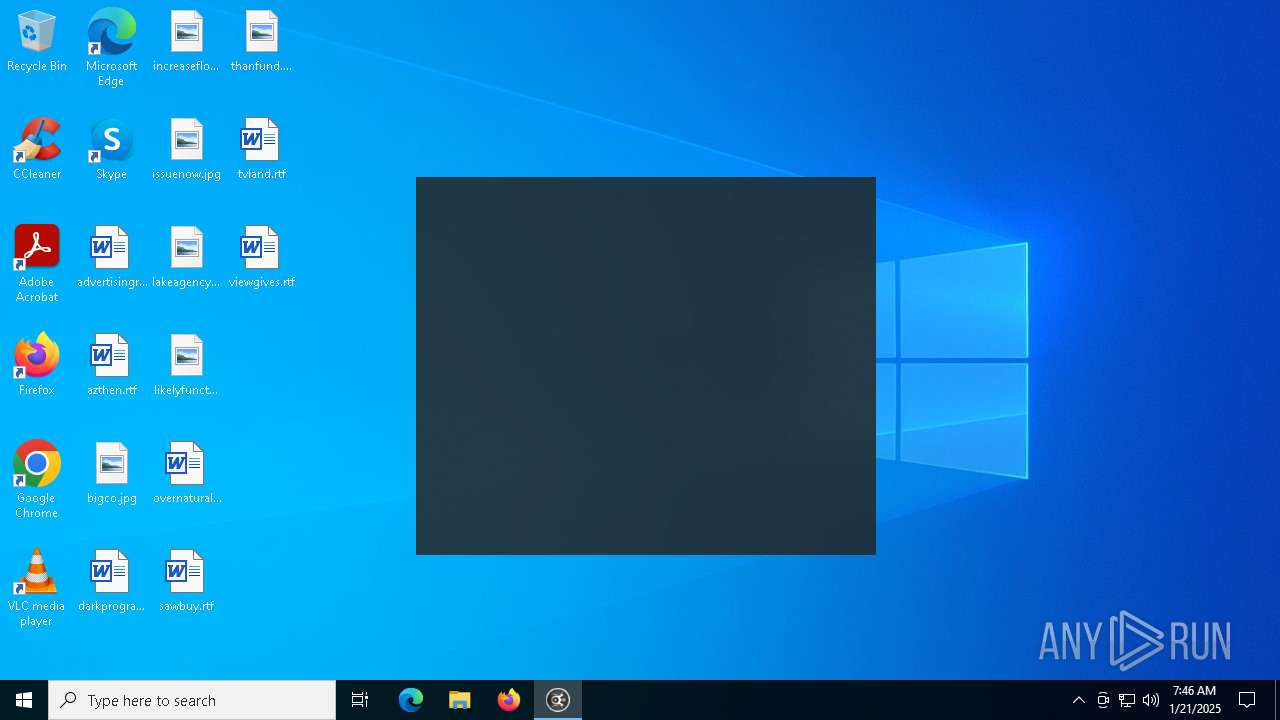
Task: Open the CCleaner desktop shortcut
Action: click(x=37, y=150)
